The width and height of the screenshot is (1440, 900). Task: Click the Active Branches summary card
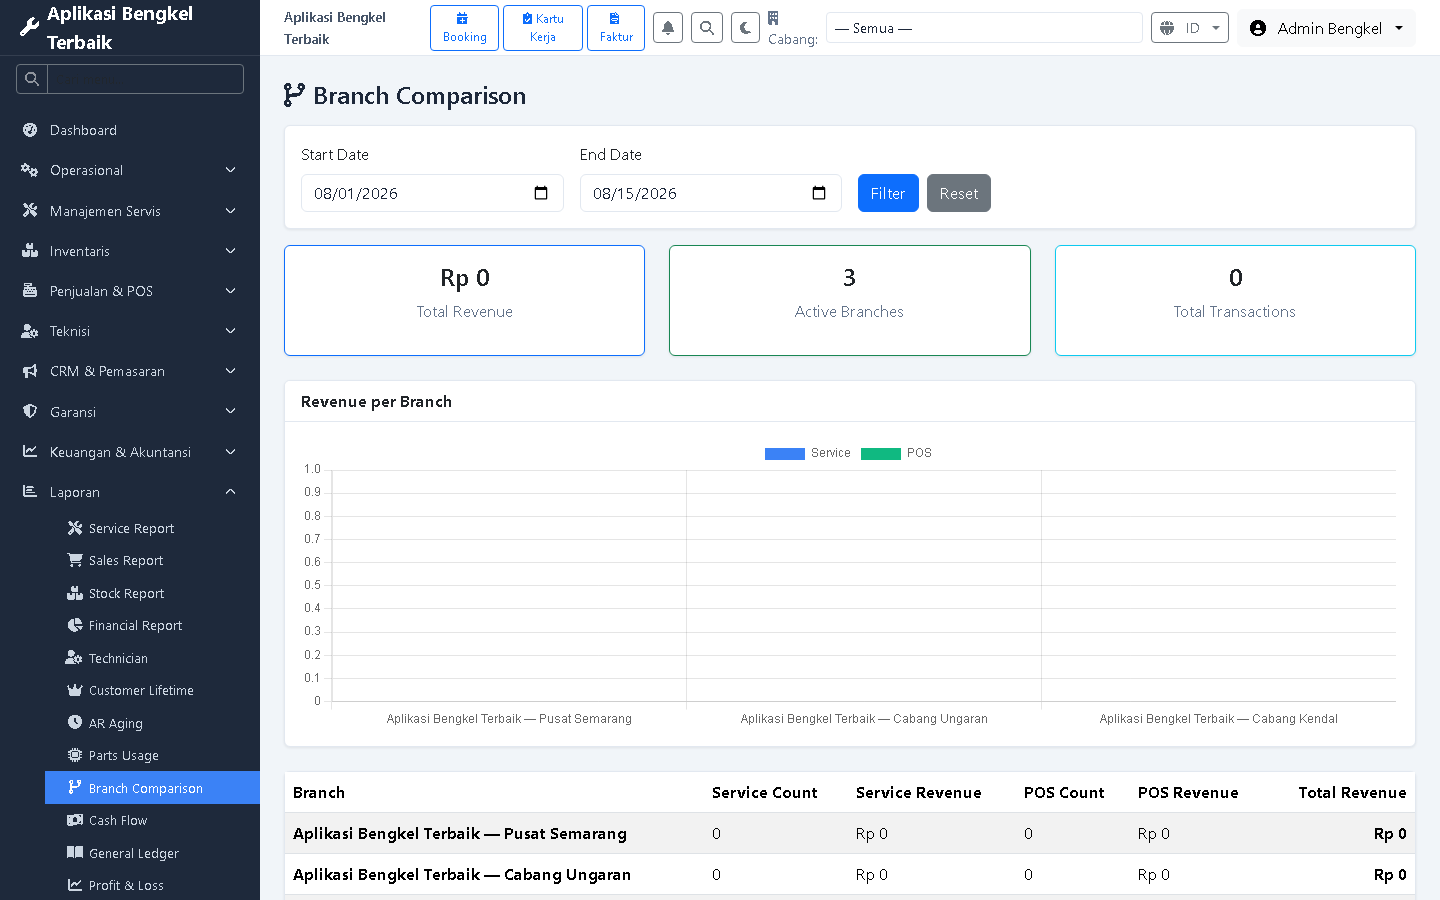(x=850, y=300)
